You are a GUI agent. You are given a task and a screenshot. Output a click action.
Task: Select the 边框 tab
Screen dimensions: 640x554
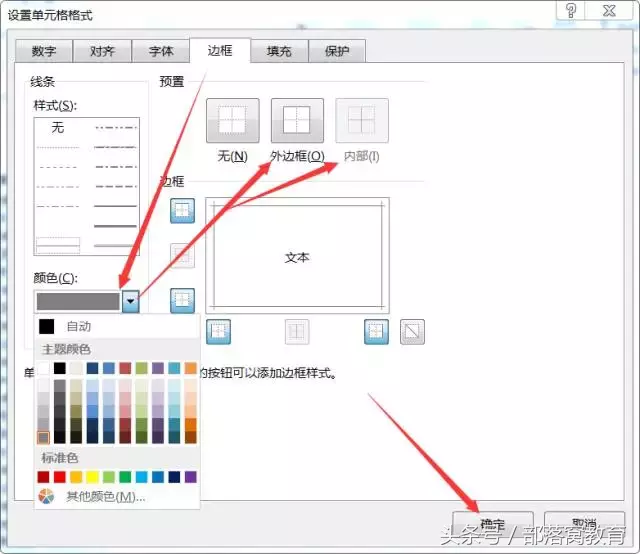220,51
